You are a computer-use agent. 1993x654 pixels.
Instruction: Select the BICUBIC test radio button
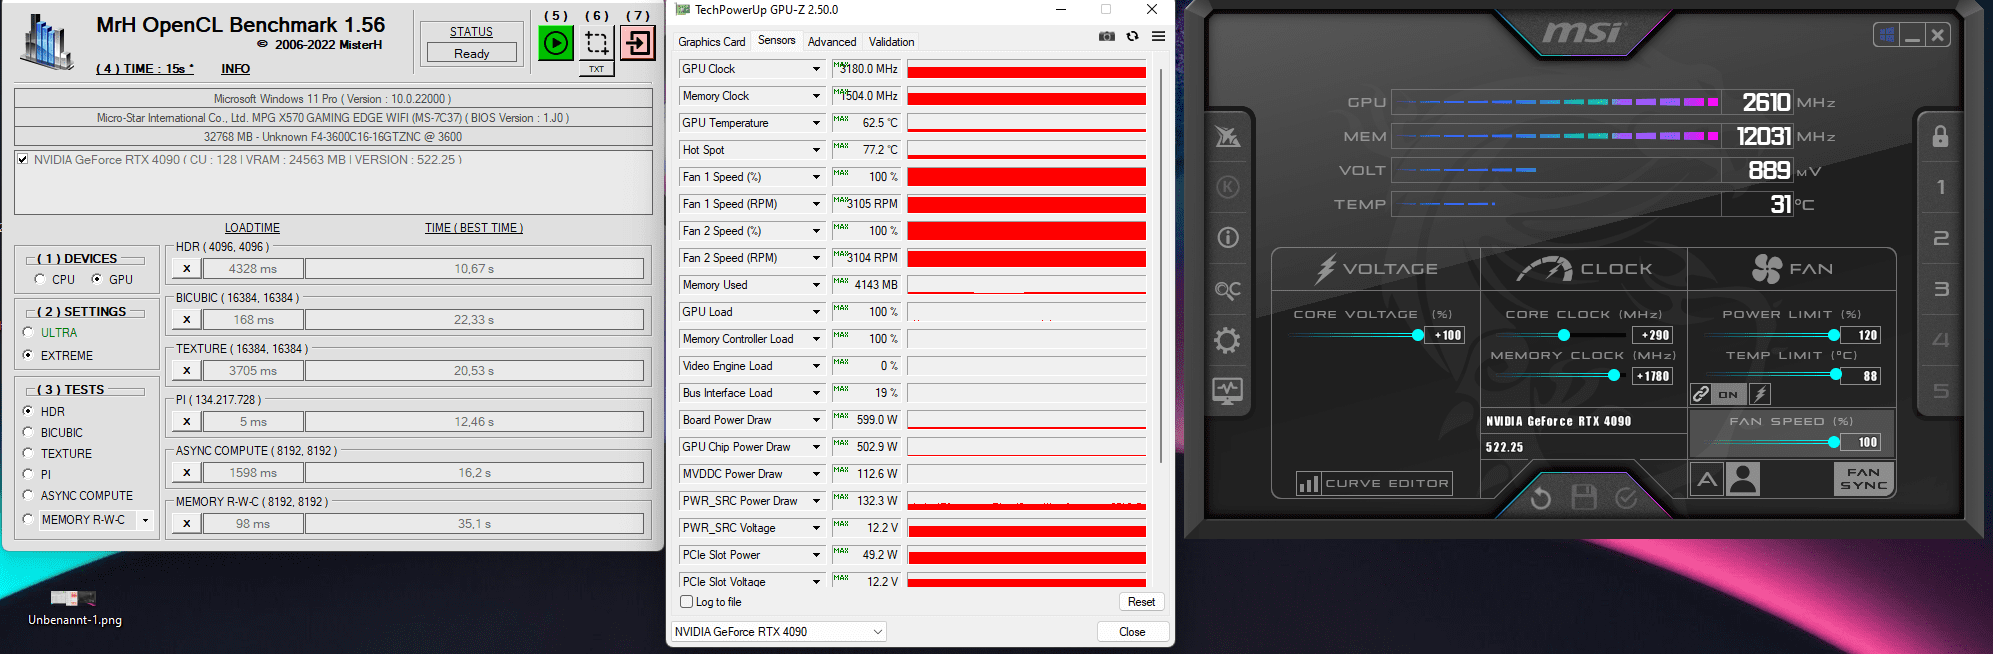tap(28, 432)
